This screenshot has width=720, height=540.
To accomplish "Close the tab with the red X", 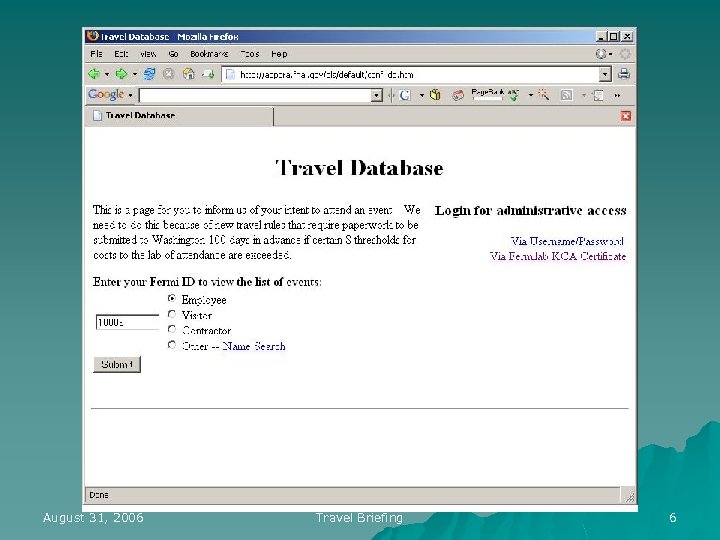I will [625, 116].
